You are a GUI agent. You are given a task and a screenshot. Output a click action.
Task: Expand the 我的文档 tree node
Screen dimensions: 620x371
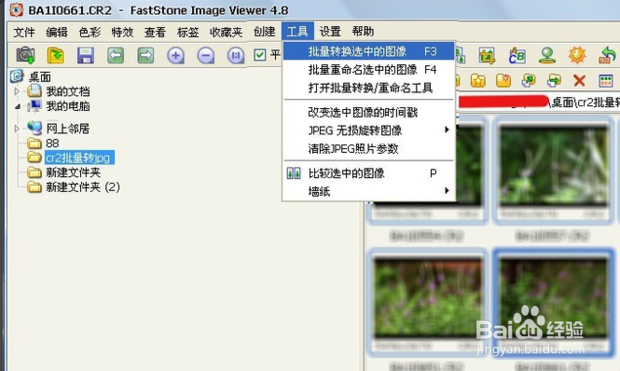[x=17, y=91]
